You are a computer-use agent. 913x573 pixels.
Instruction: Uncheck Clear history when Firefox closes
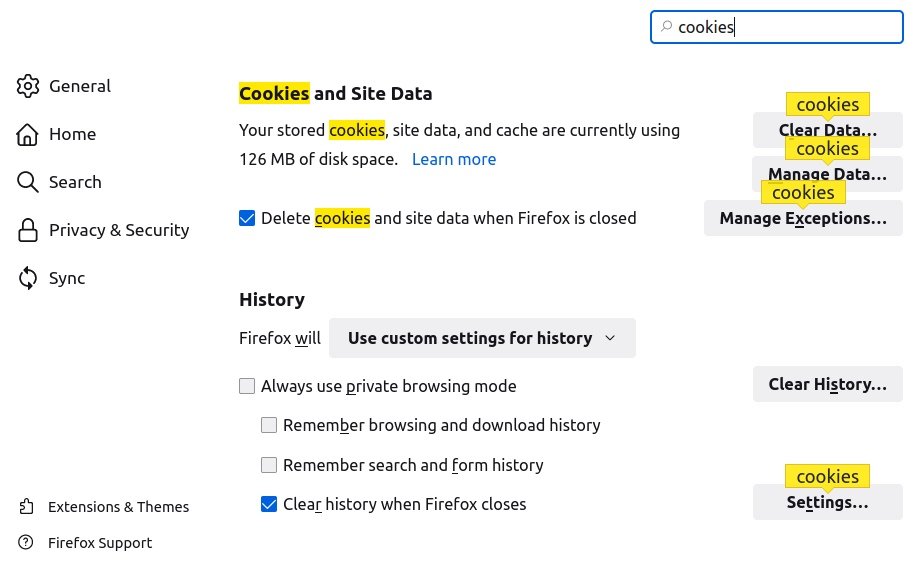click(x=269, y=504)
